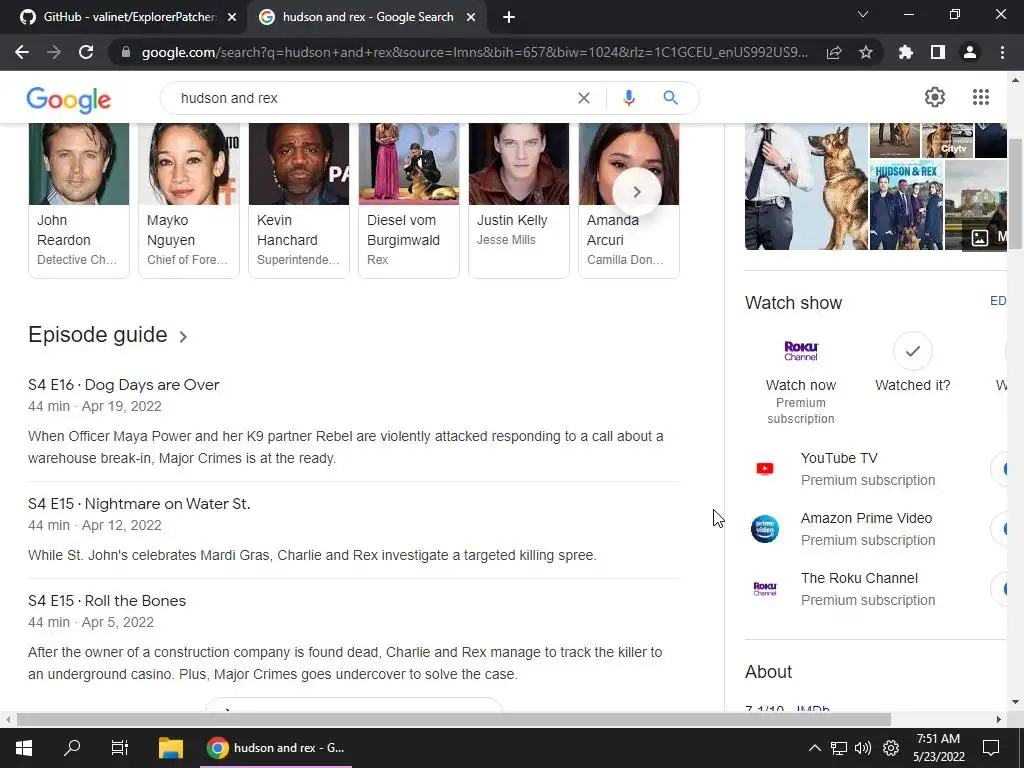The height and width of the screenshot is (768, 1024).
Task: Click the Google logo
Action: coord(69,99)
